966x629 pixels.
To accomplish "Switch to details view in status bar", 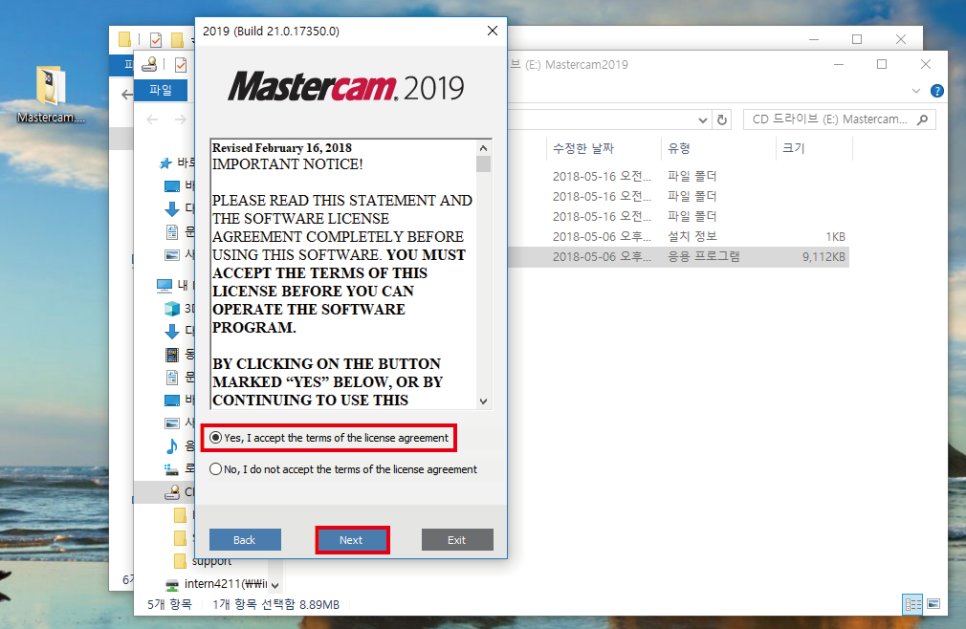I will coord(912,604).
